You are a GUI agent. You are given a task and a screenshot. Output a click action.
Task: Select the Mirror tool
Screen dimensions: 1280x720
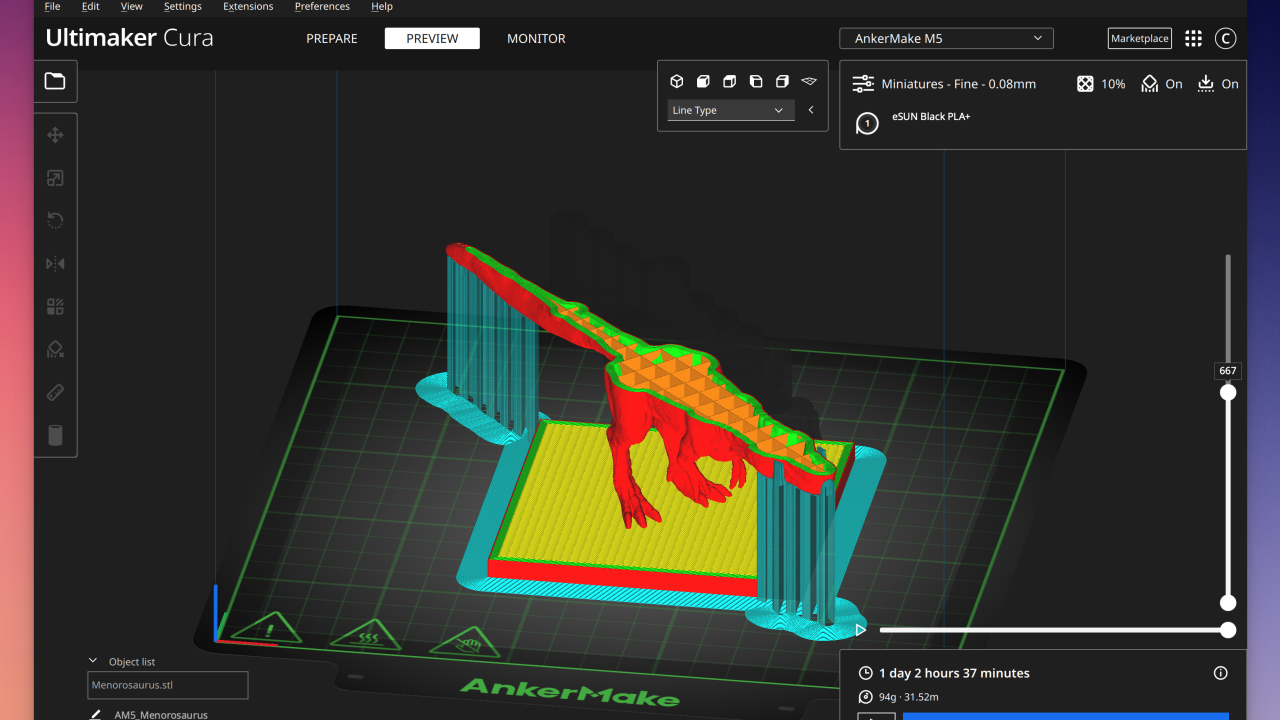(x=55, y=263)
